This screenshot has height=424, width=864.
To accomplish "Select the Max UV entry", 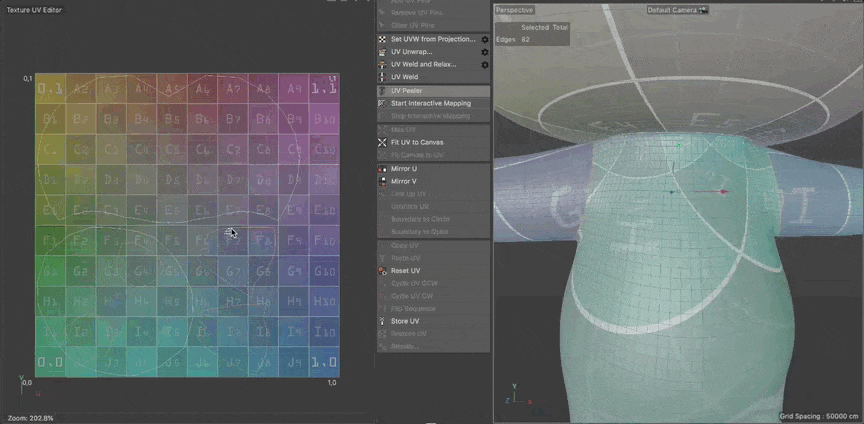I will tap(434, 130).
